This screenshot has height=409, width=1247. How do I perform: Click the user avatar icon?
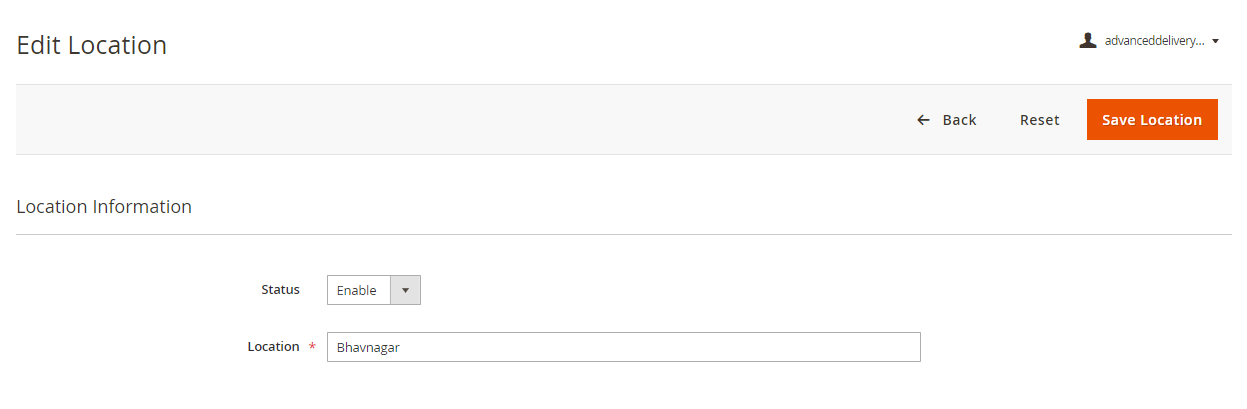1088,41
